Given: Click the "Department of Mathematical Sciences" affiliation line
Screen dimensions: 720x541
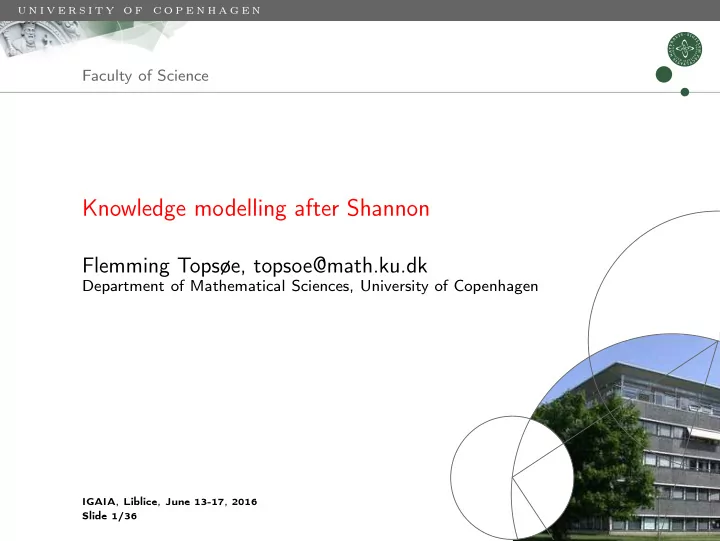Looking at the screenshot, I should (310, 286).
